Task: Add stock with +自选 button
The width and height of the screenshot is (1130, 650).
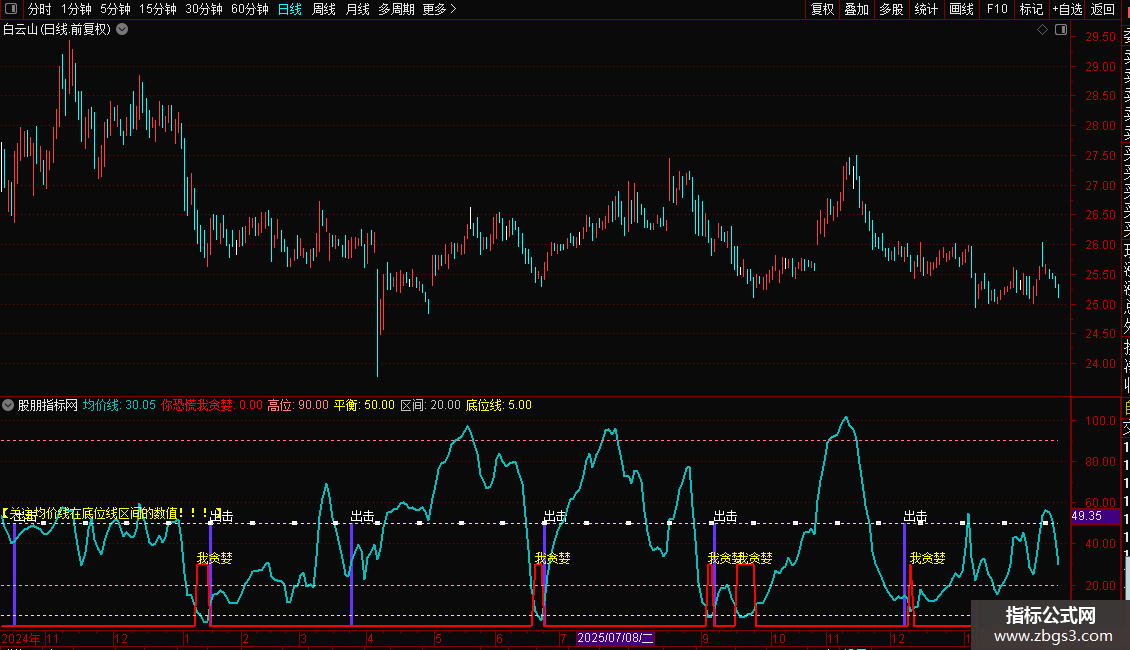Action: tap(1067, 9)
